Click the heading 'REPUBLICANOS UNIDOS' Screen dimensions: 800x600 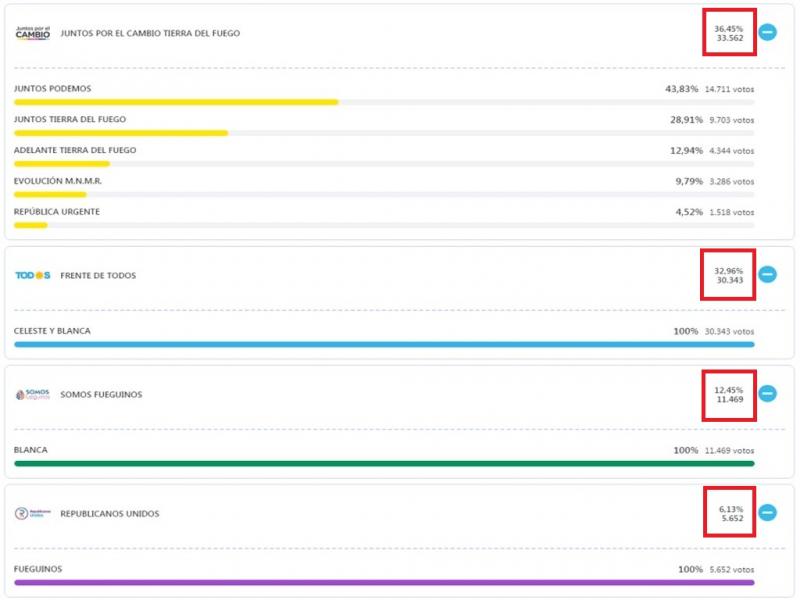coord(110,514)
